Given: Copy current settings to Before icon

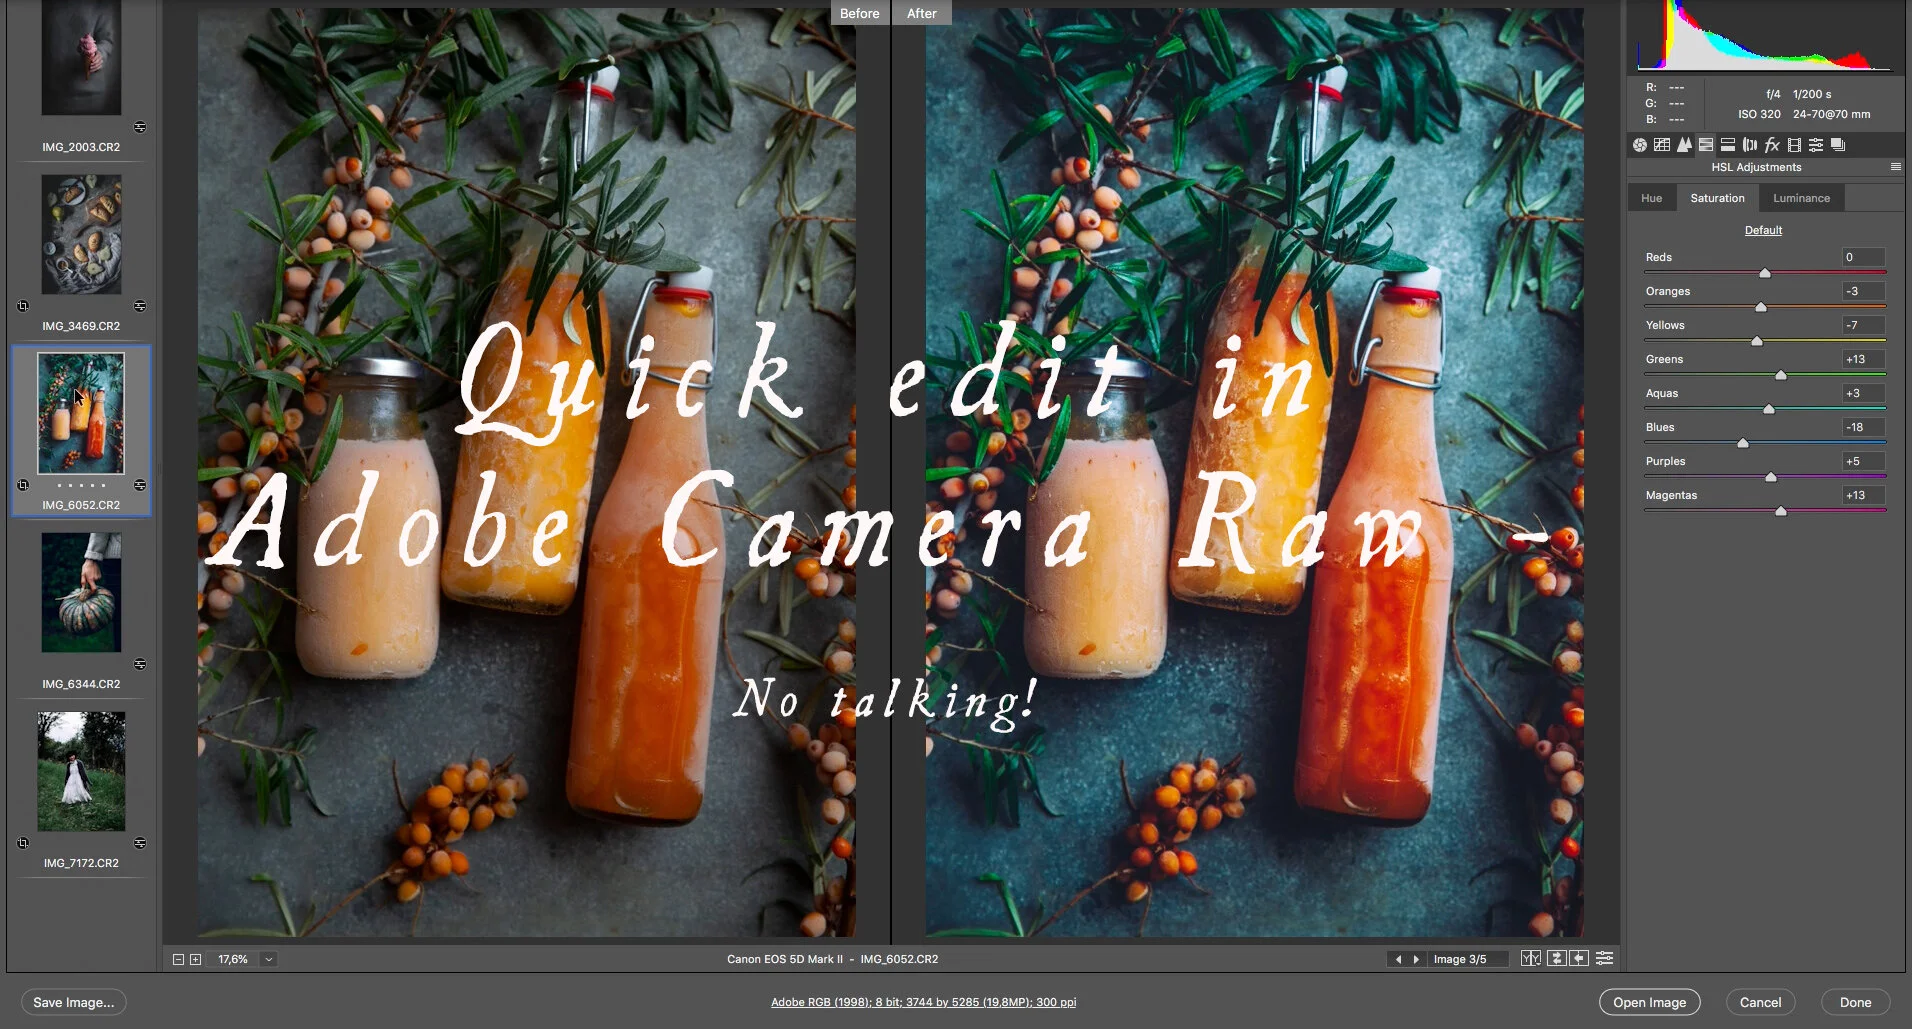Looking at the screenshot, I should point(1580,958).
